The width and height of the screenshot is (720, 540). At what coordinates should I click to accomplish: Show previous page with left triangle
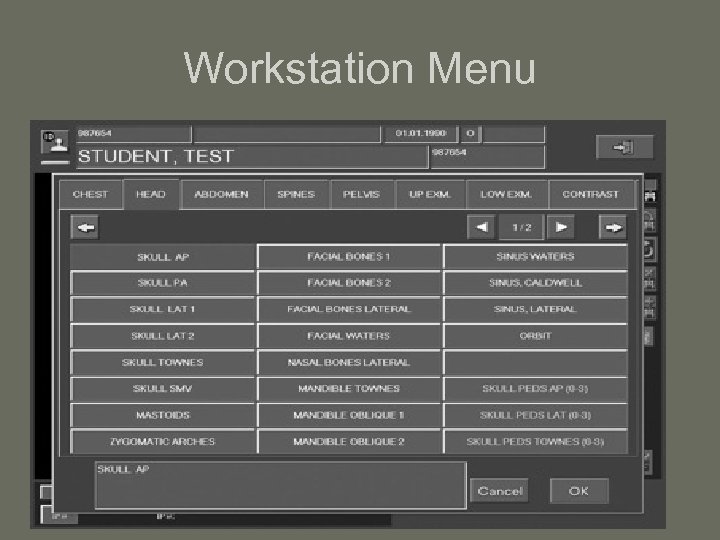481,227
